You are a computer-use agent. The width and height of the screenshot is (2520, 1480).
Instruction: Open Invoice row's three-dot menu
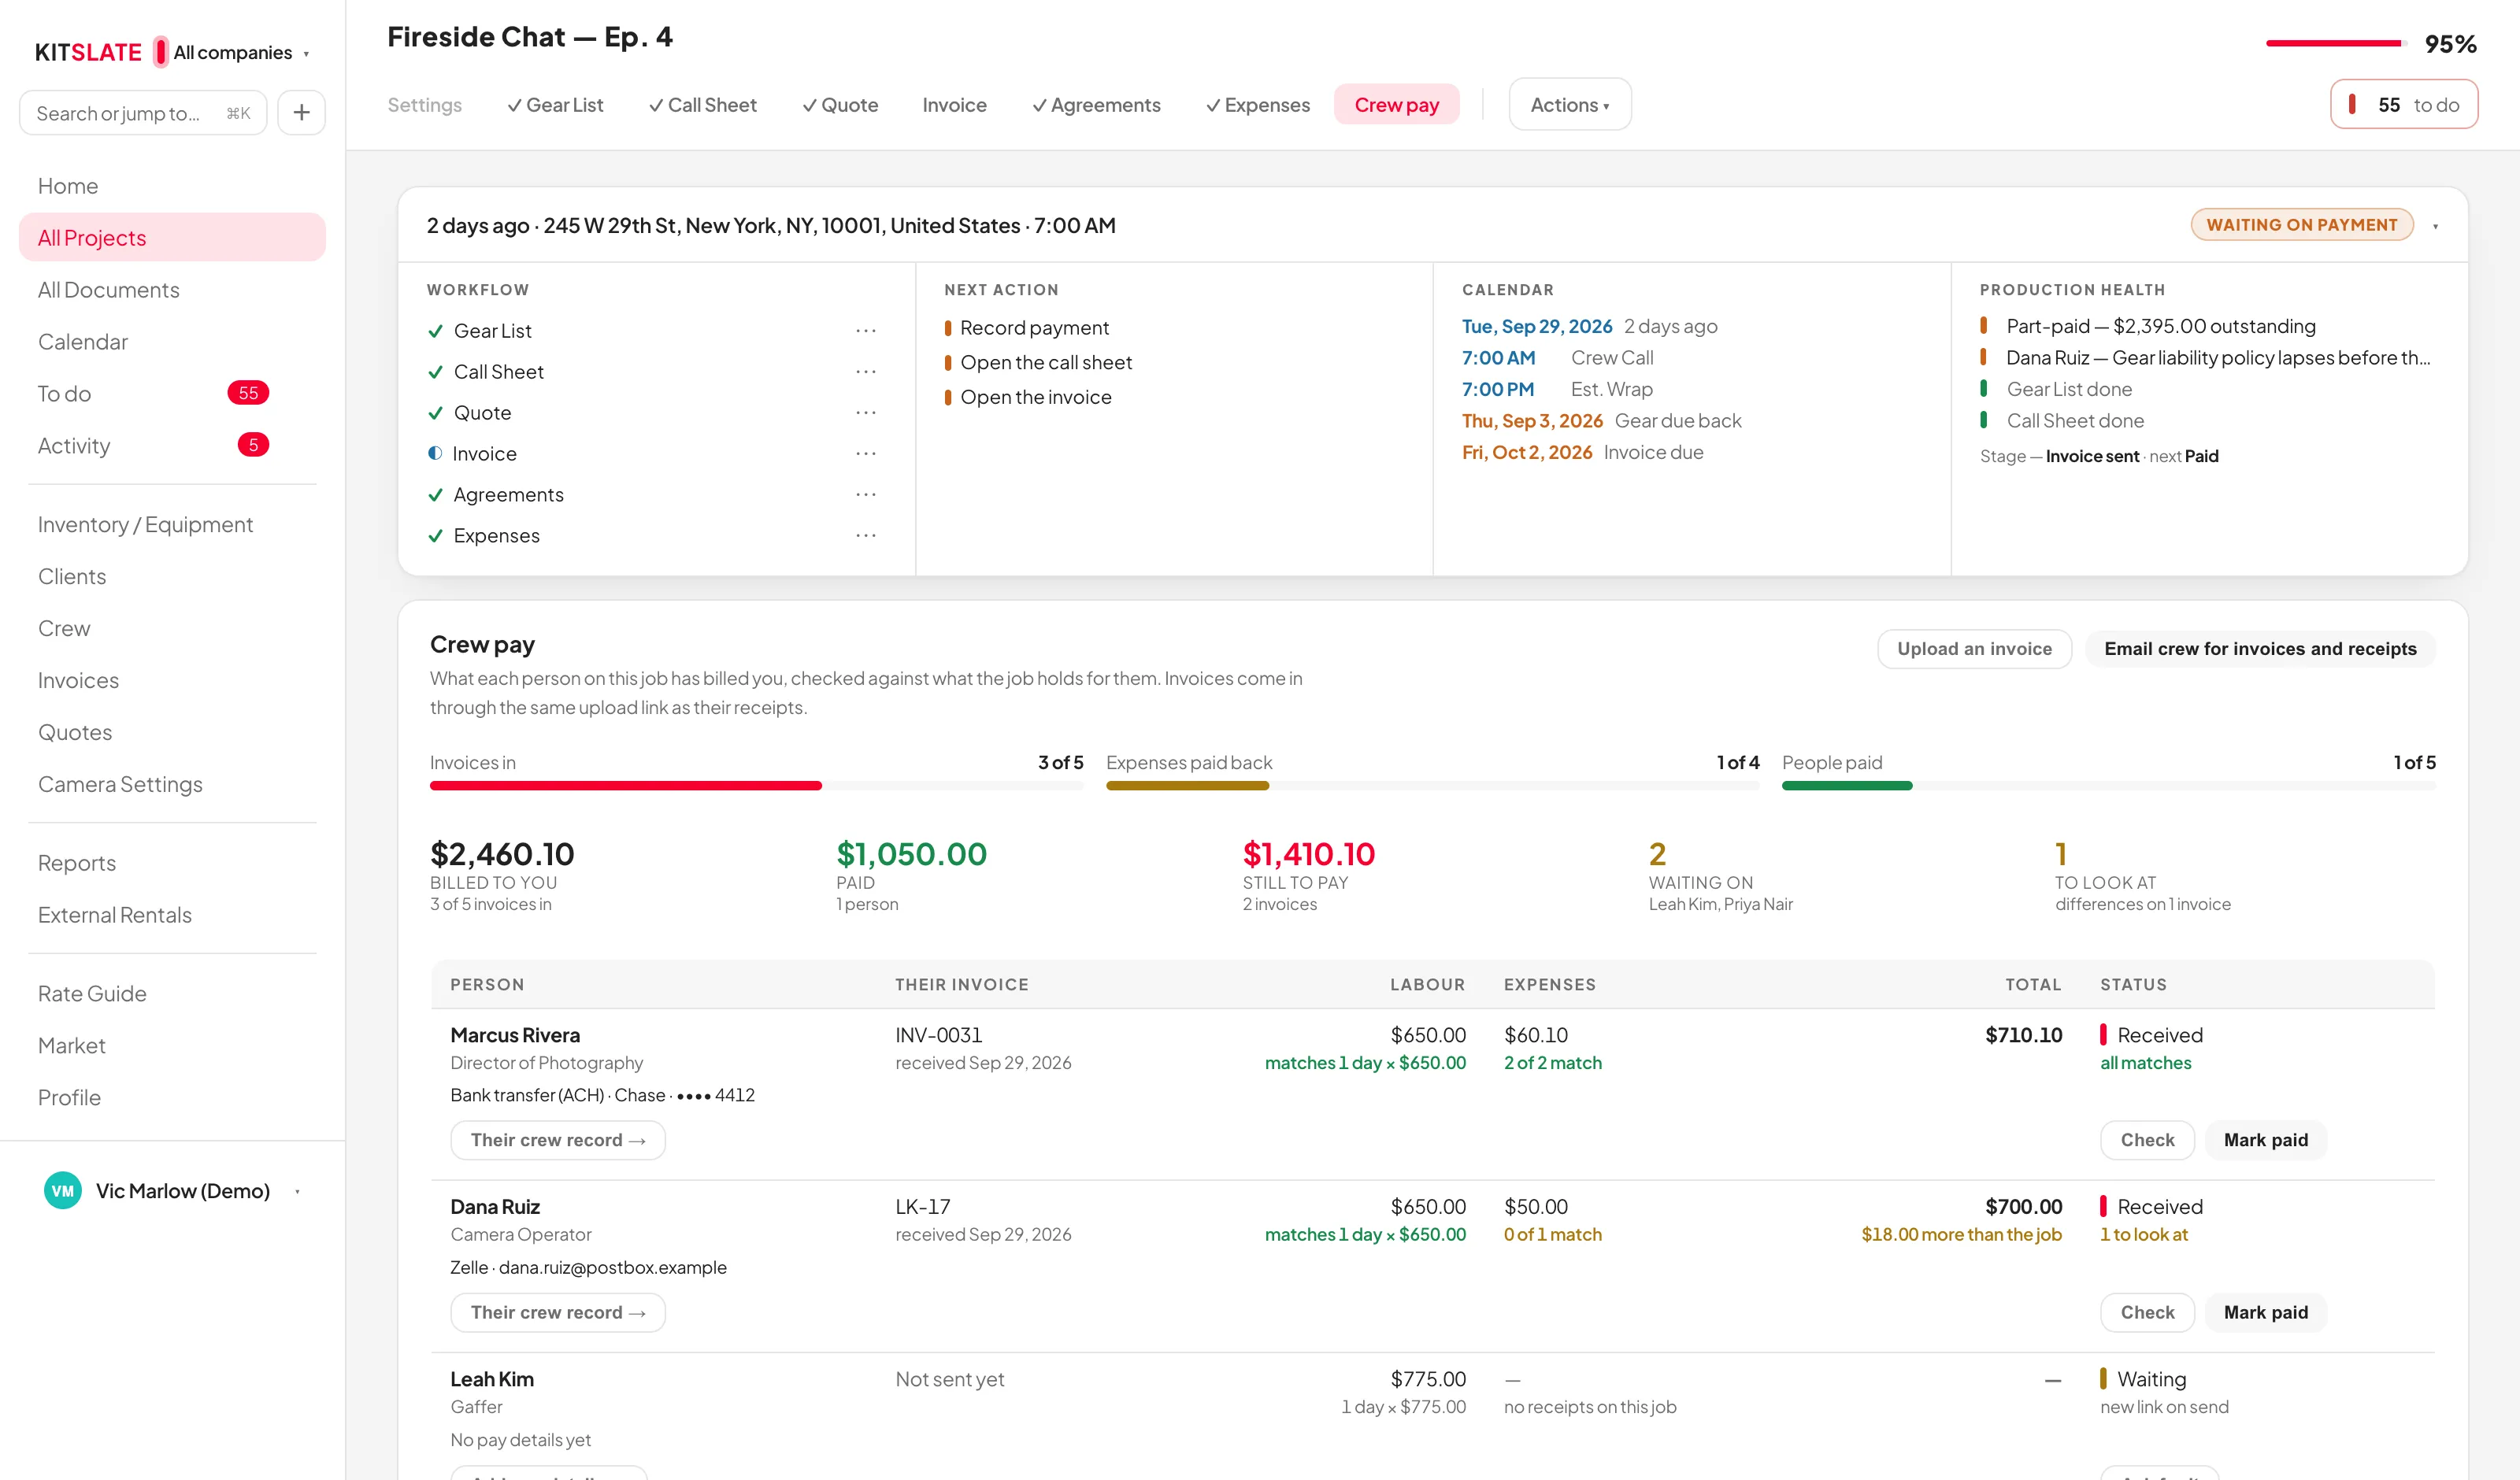pyautogui.click(x=866, y=454)
